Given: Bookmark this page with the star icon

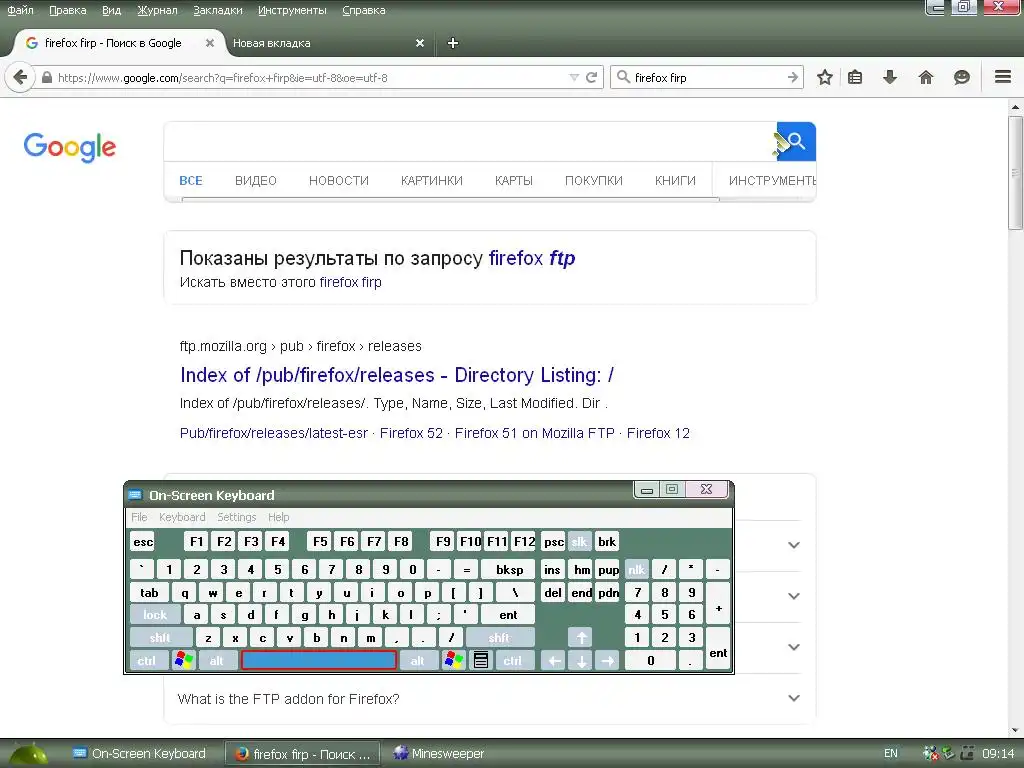Looking at the screenshot, I should 825,78.
